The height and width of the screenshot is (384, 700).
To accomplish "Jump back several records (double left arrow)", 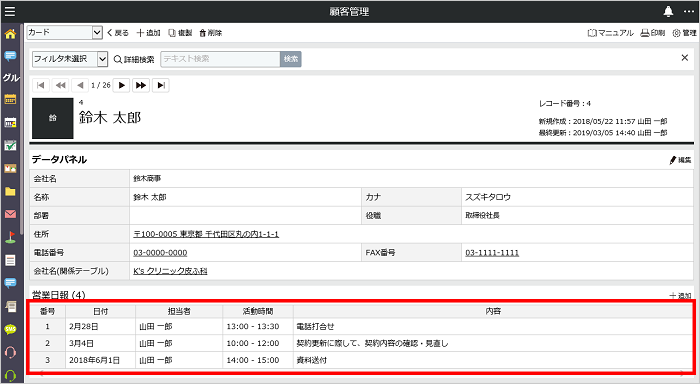I will pos(60,85).
